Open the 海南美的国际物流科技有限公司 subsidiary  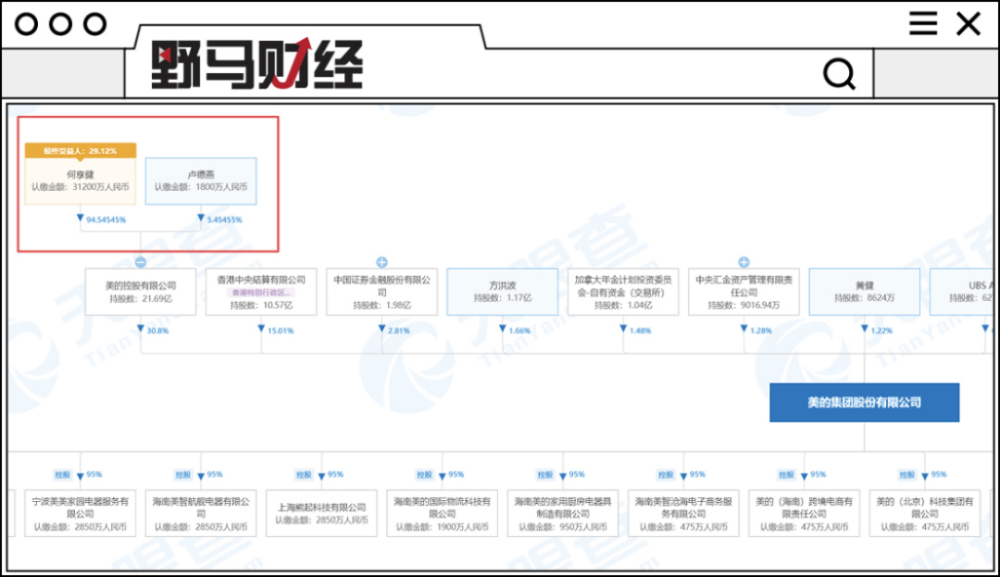(442, 513)
